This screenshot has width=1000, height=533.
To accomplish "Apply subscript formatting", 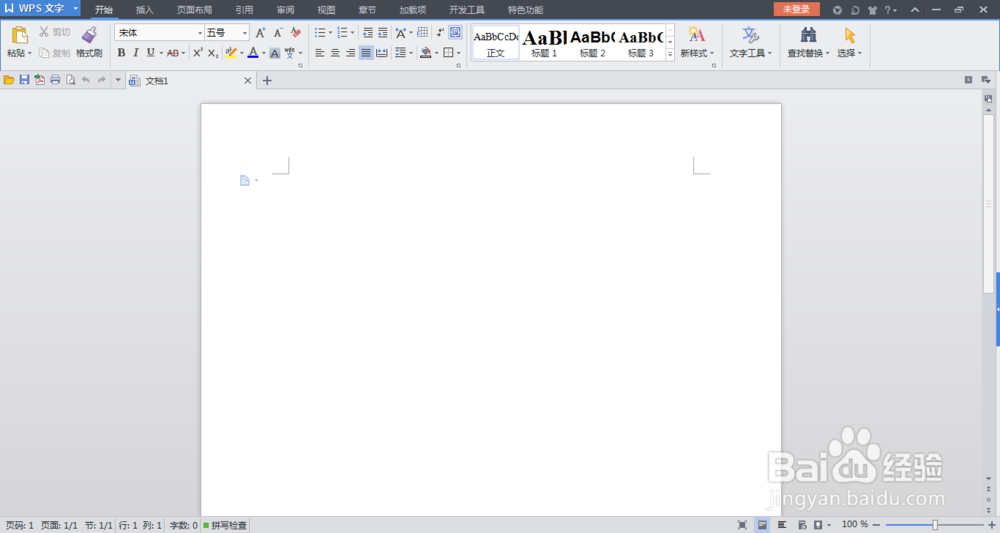I will pyautogui.click(x=213, y=53).
